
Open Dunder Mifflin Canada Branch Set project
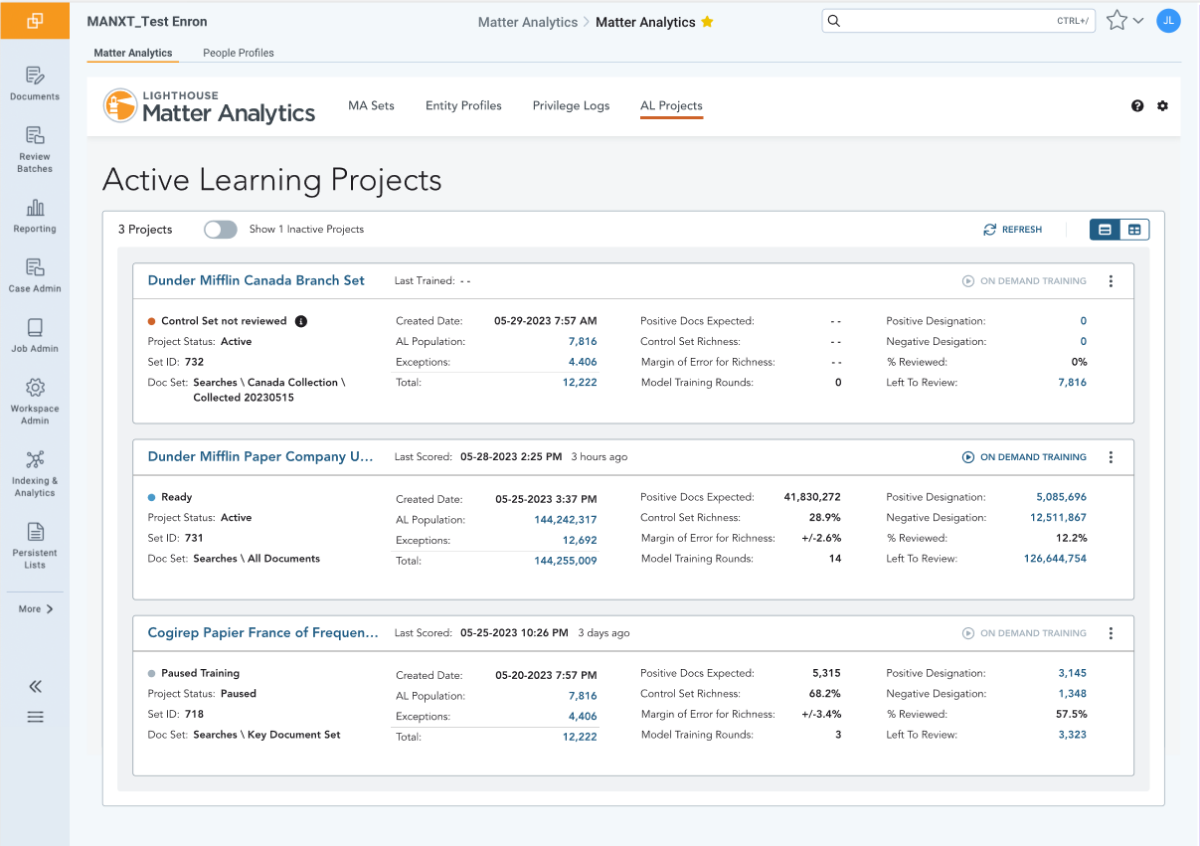pyautogui.click(x=256, y=281)
